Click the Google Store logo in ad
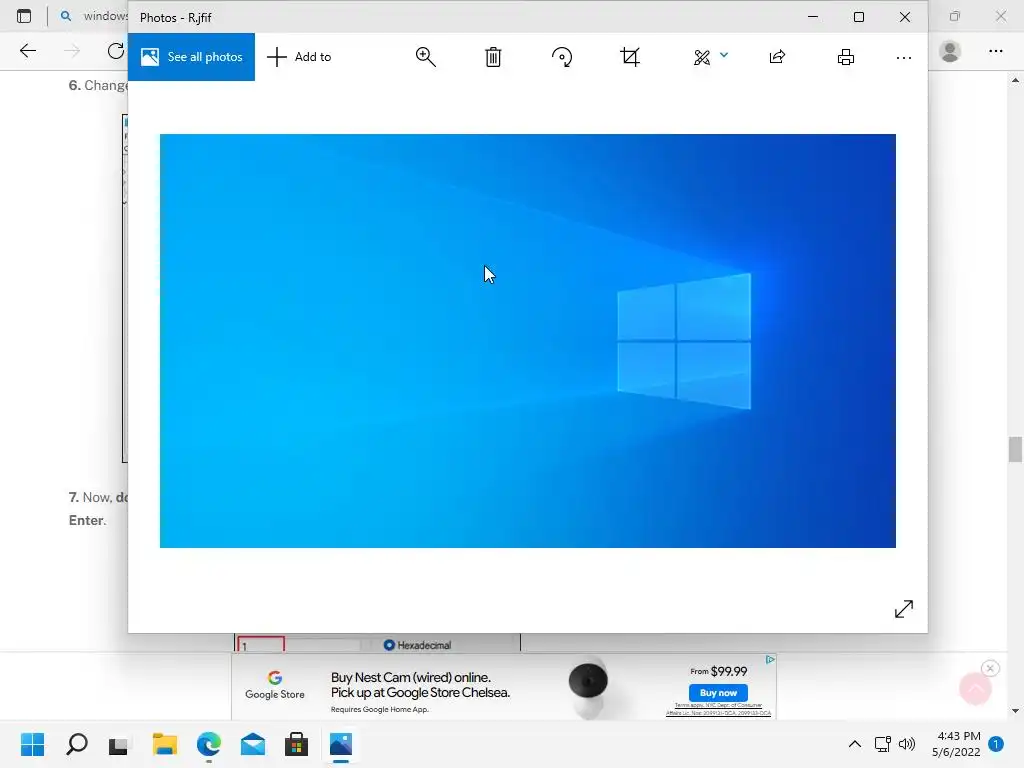 click(275, 686)
